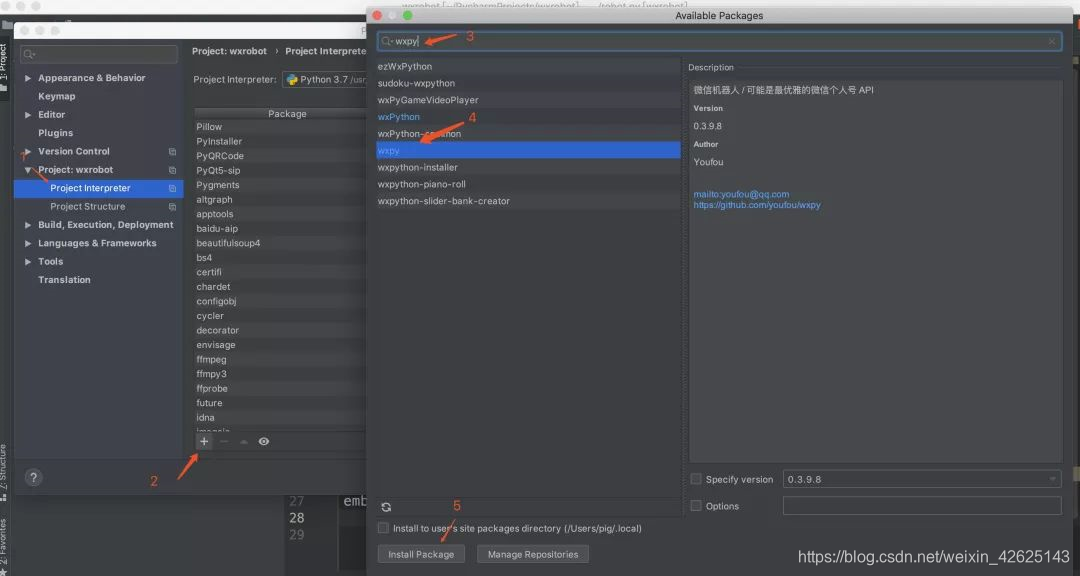1080x576 pixels.
Task: Select wxpython-slider-bank-creator package
Action: point(528,201)
